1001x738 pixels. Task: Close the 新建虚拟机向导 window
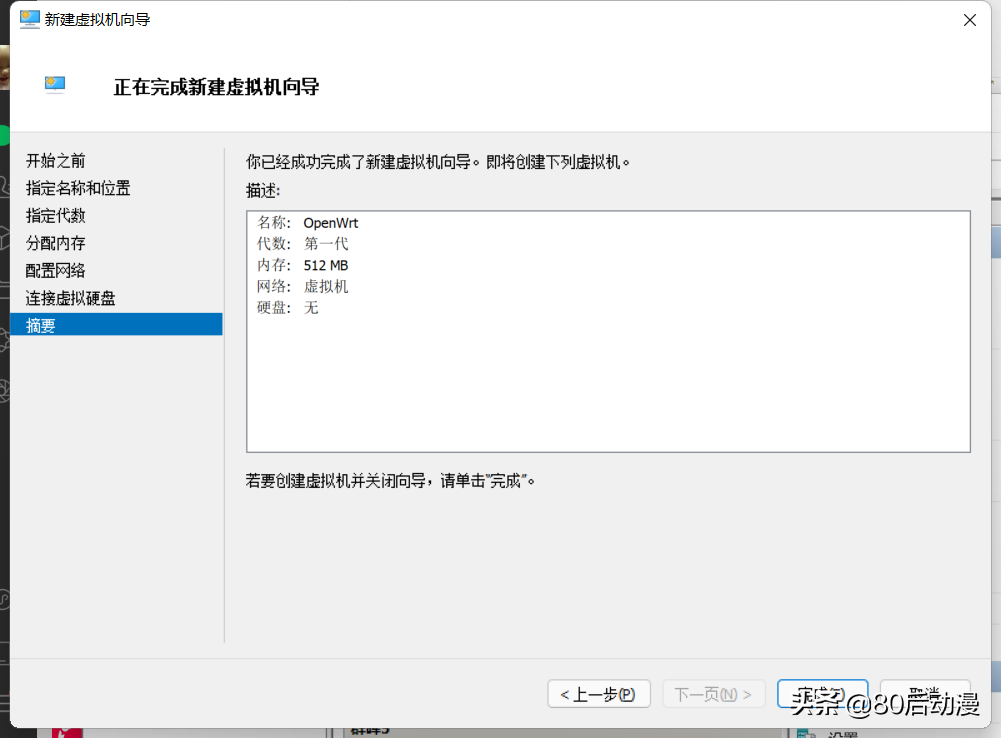coord(970,20)
